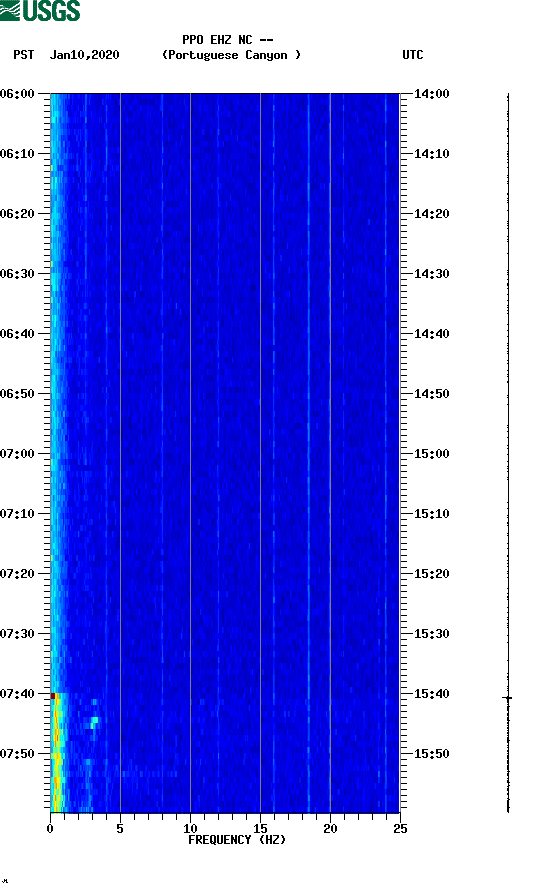Viewport: 552px width, 892px height.
Task: Click the 06:00 PST time label
Action: point(18,94)
